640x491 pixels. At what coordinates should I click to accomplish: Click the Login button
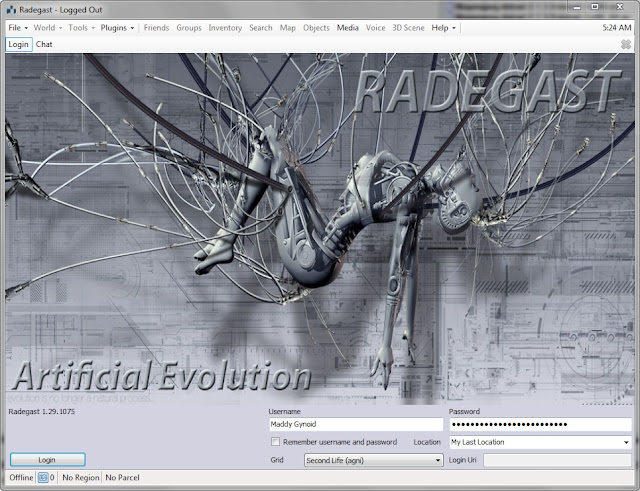47,460
